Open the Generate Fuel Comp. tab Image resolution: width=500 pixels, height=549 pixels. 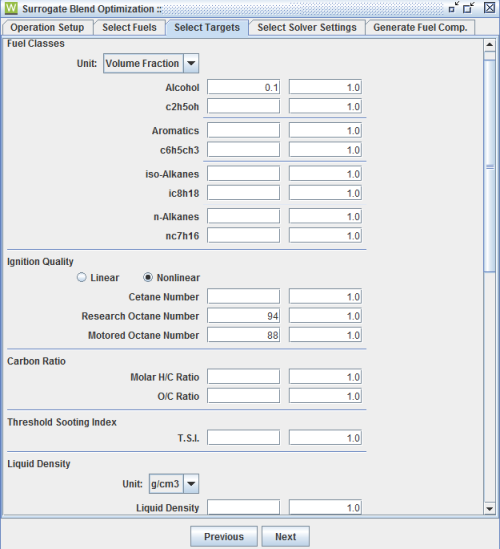(x=420, y=27)
